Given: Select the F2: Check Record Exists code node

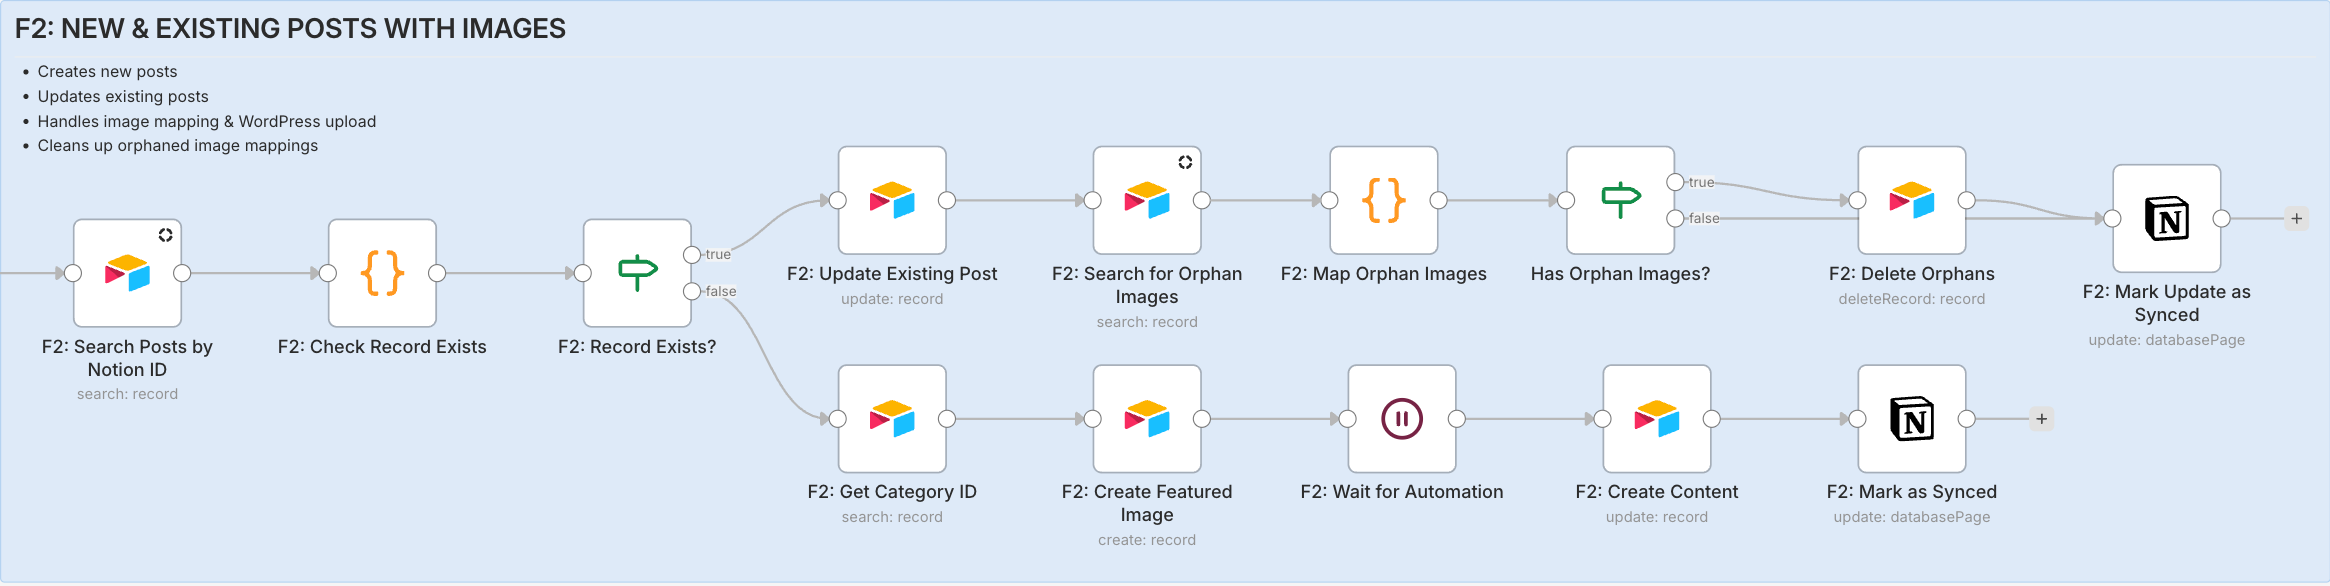Looking at the screenshot, I should pos(382,273).
